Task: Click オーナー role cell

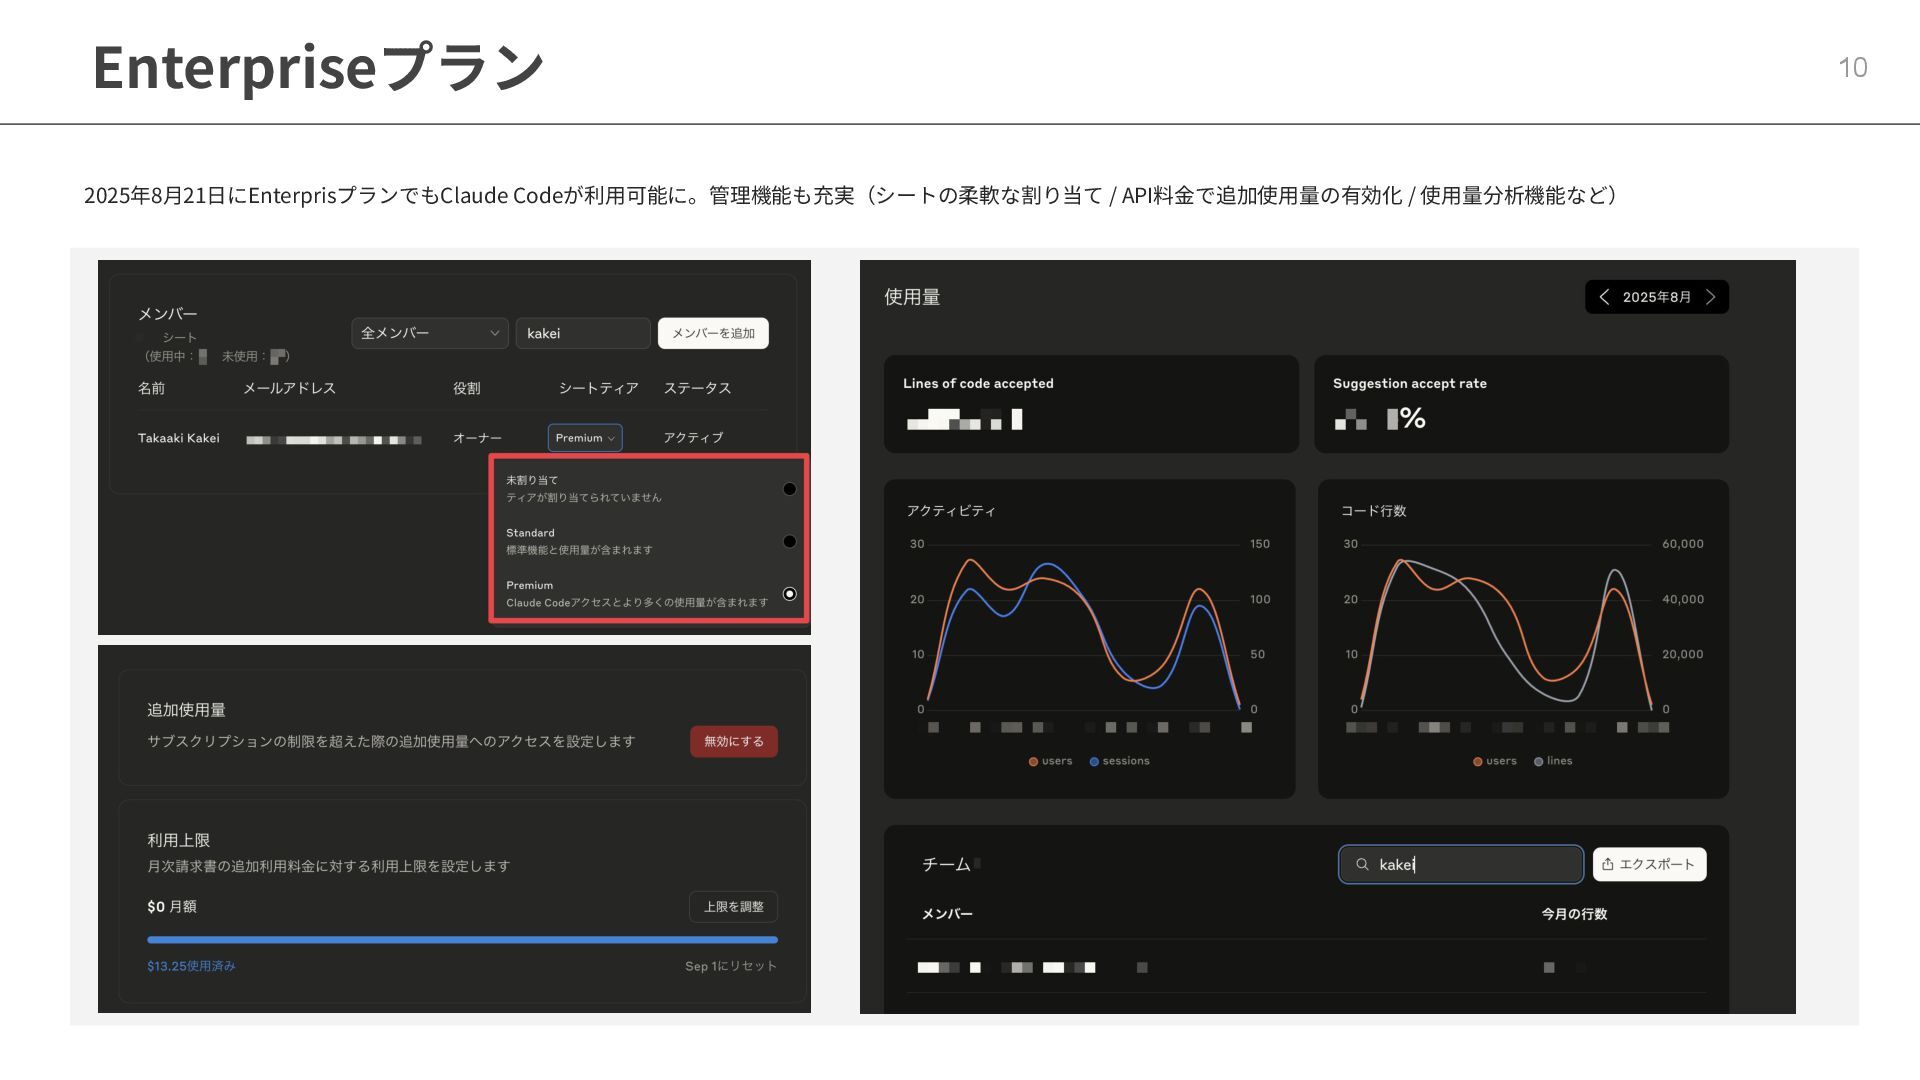Action: click(477, 438)
